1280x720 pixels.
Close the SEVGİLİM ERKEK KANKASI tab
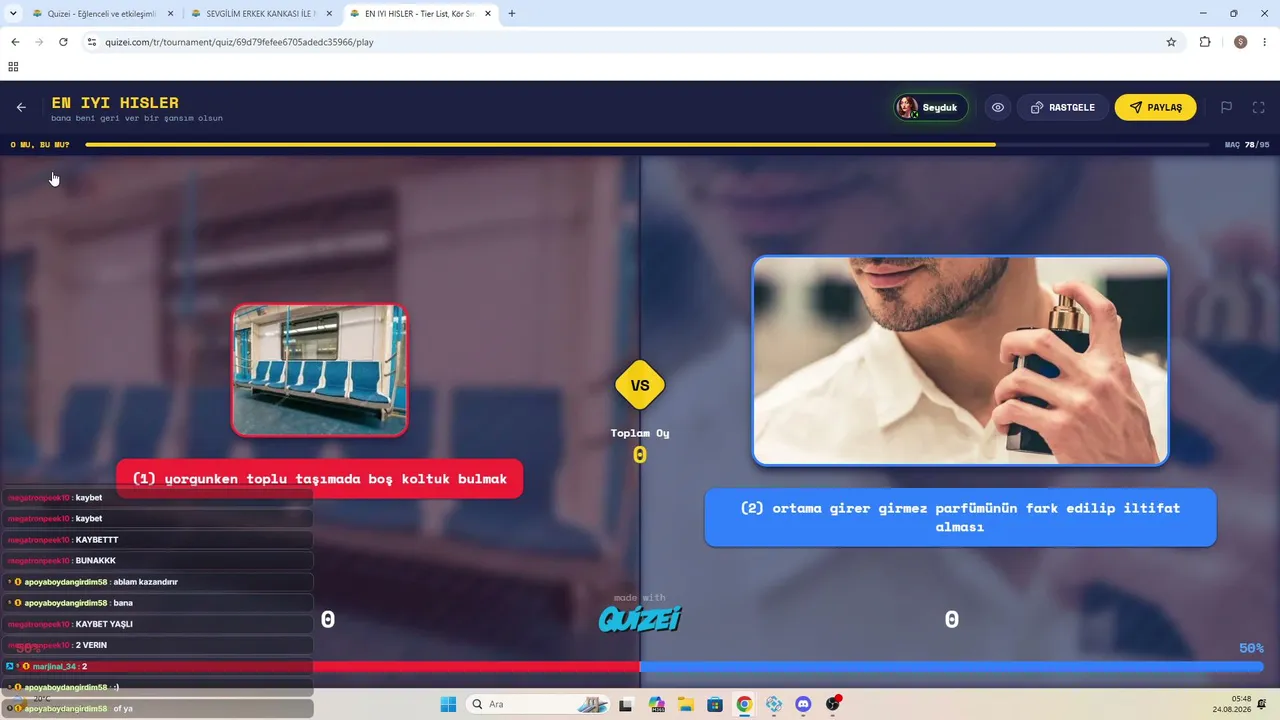[x=328, y=14]
